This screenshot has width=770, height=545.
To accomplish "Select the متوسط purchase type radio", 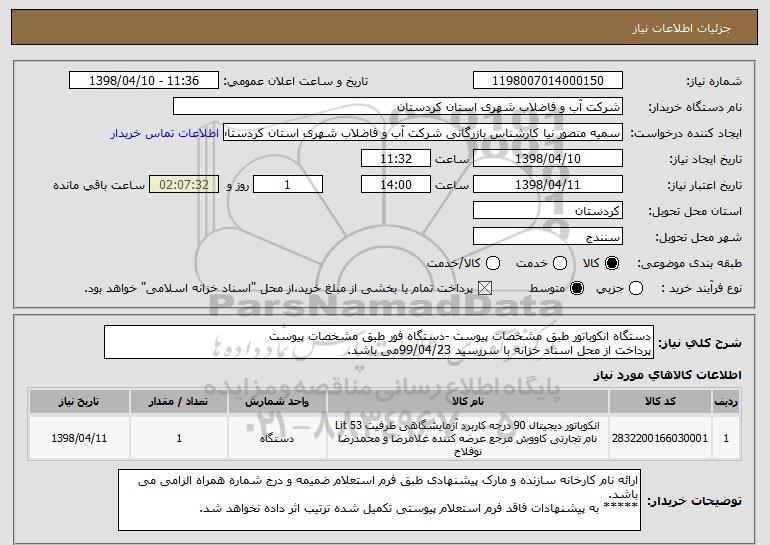I will pos(577,288).
